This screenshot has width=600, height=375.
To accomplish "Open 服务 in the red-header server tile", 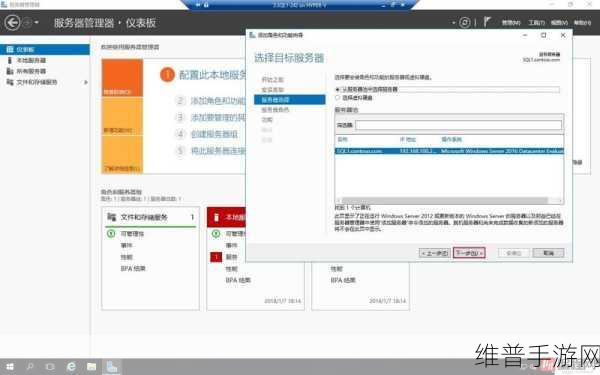I will coord(232,257).
